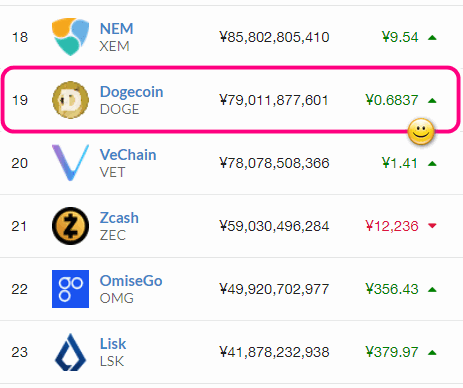Click green up arrow beside Lisk price
The height and width of the screenshot is (388, 463).
432,352
